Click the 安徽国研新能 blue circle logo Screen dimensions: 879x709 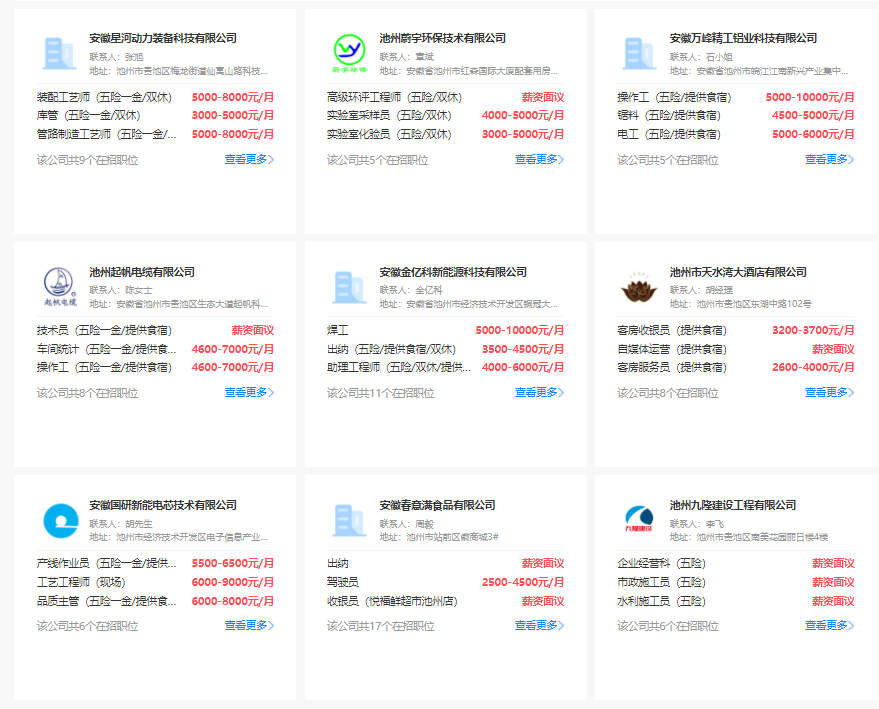click(x=61, y=521)
